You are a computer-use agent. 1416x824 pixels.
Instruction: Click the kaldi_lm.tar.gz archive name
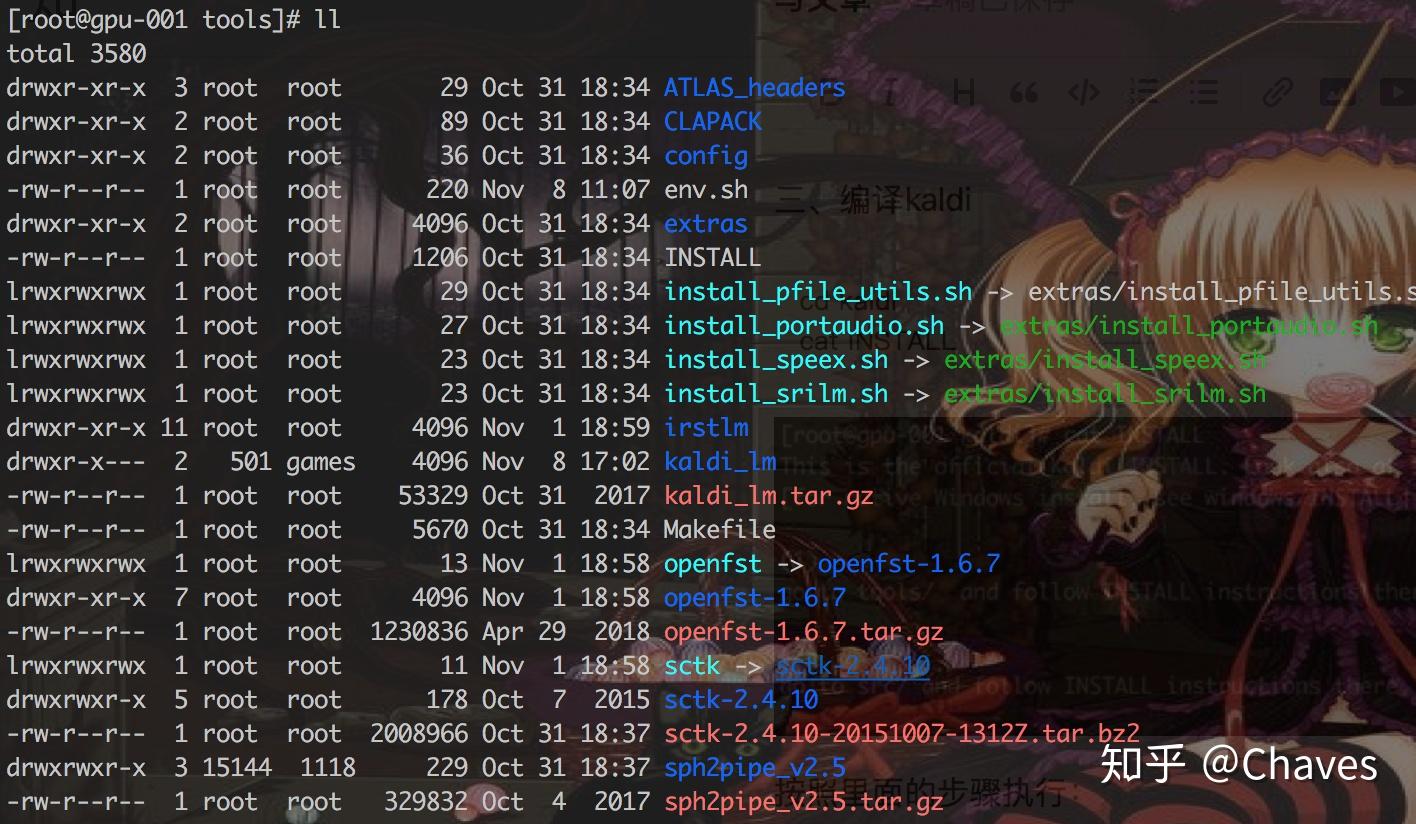(768, 496)
